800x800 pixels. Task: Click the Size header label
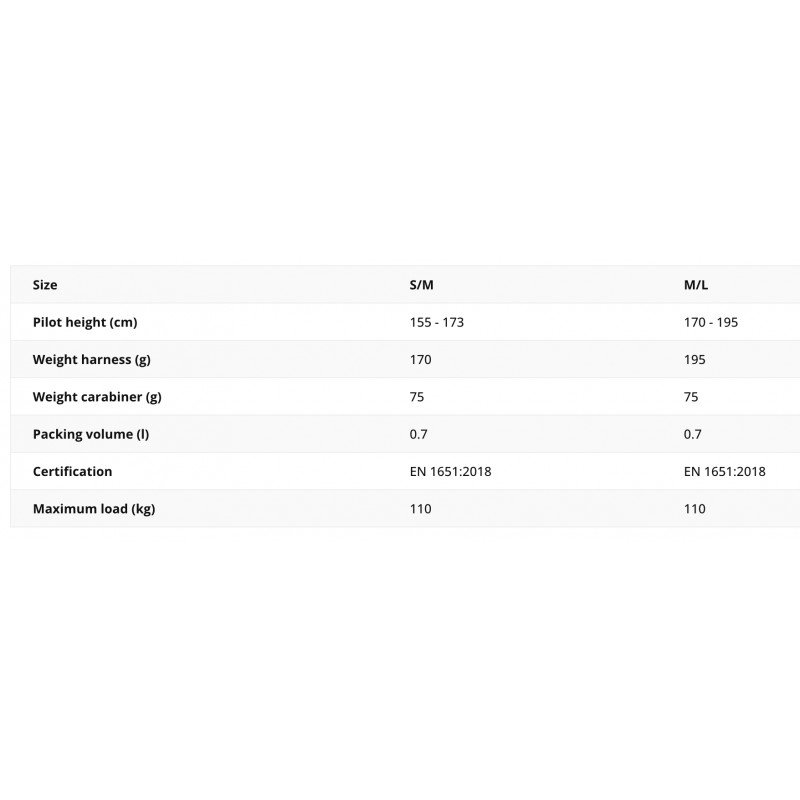pos(45,285)
